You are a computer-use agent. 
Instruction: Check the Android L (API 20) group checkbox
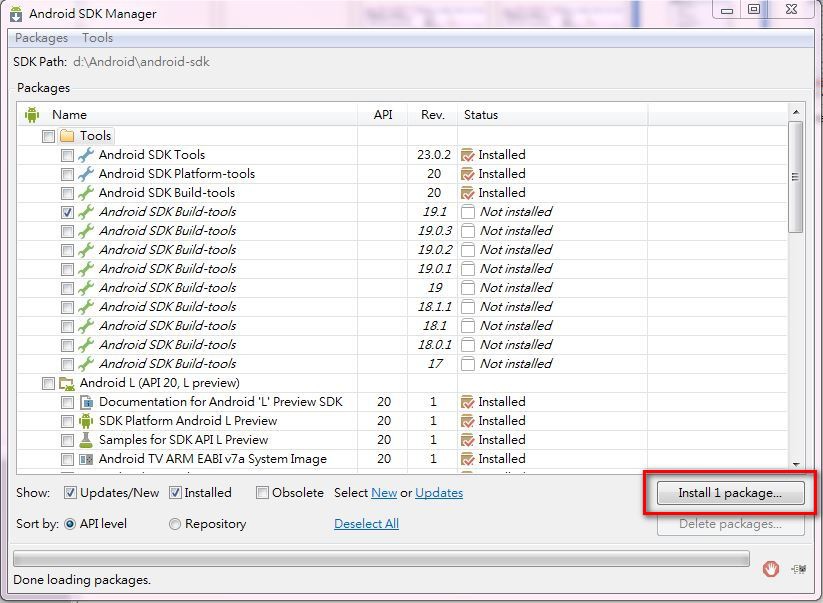(48, 384)
